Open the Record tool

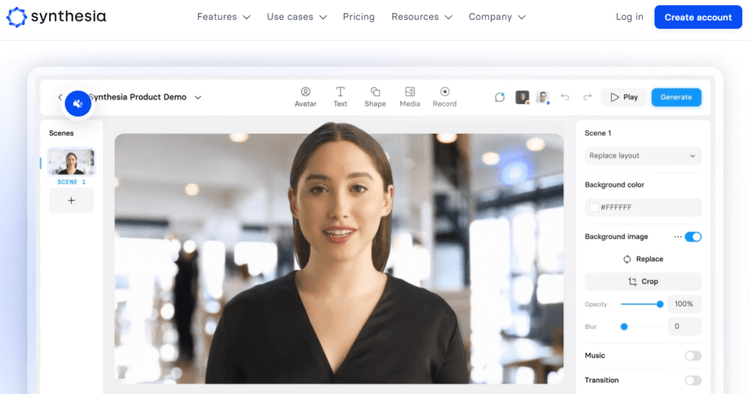(x=445, y=97)
